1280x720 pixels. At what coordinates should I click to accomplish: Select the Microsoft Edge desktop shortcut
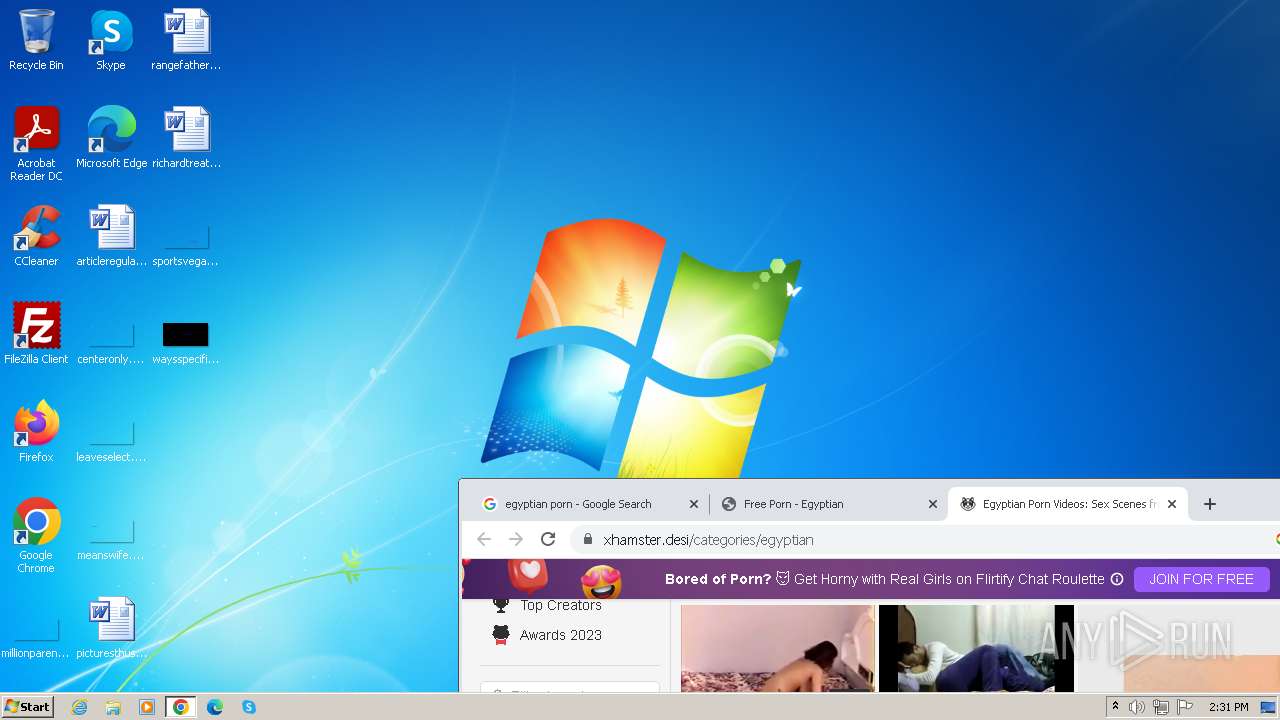tap(111, 138)
